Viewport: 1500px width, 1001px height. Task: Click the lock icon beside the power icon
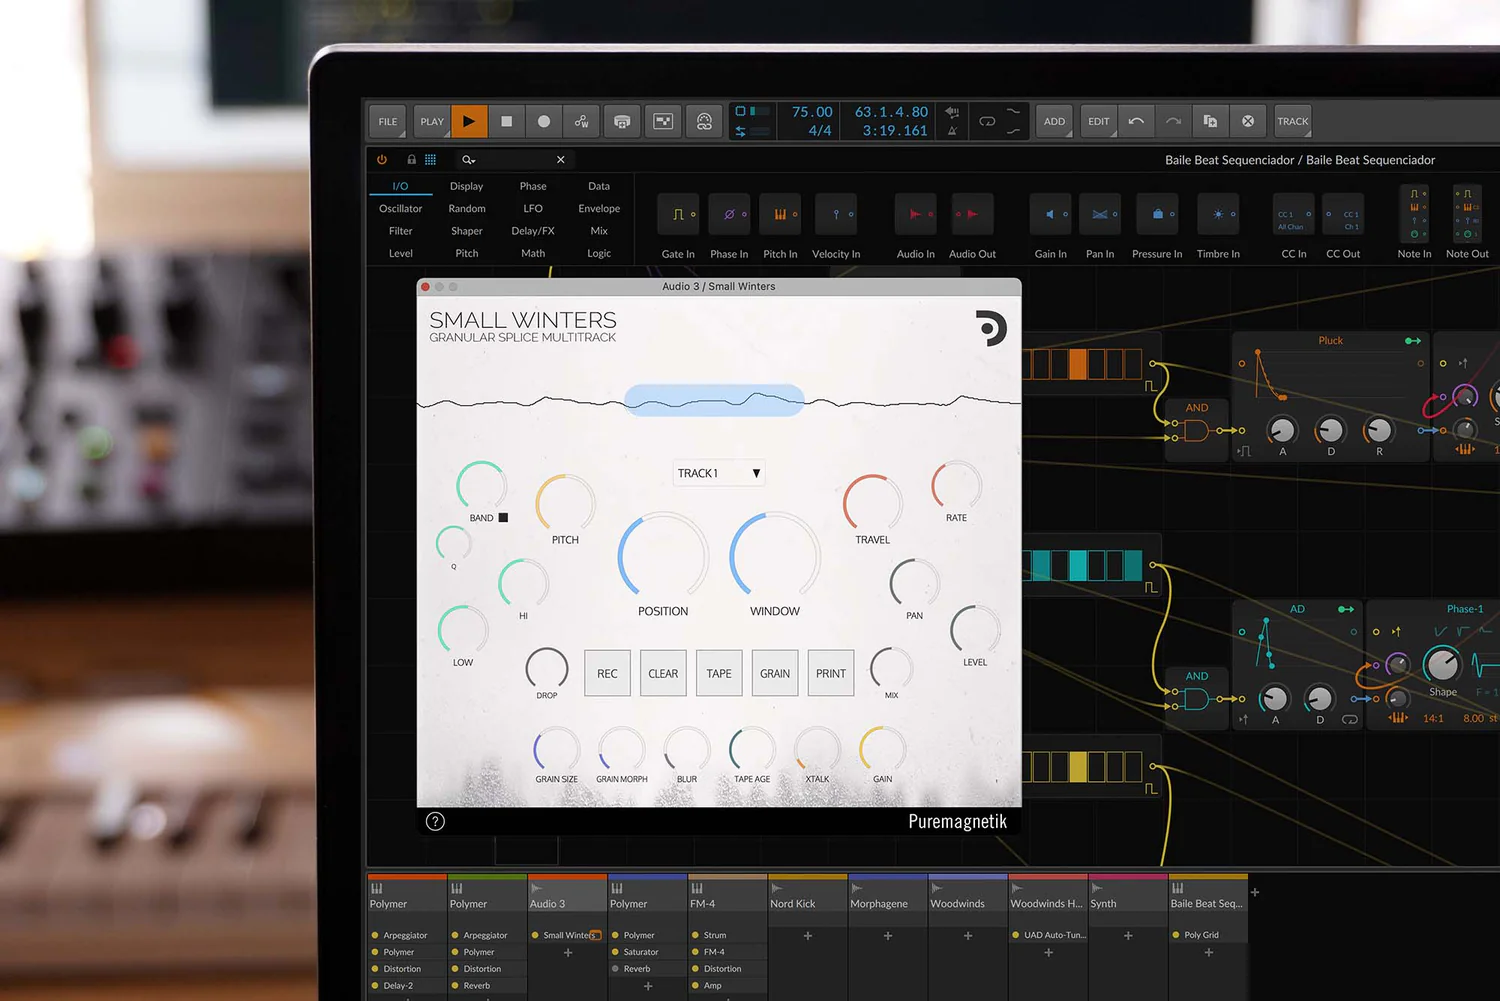[x=411, y=159]
